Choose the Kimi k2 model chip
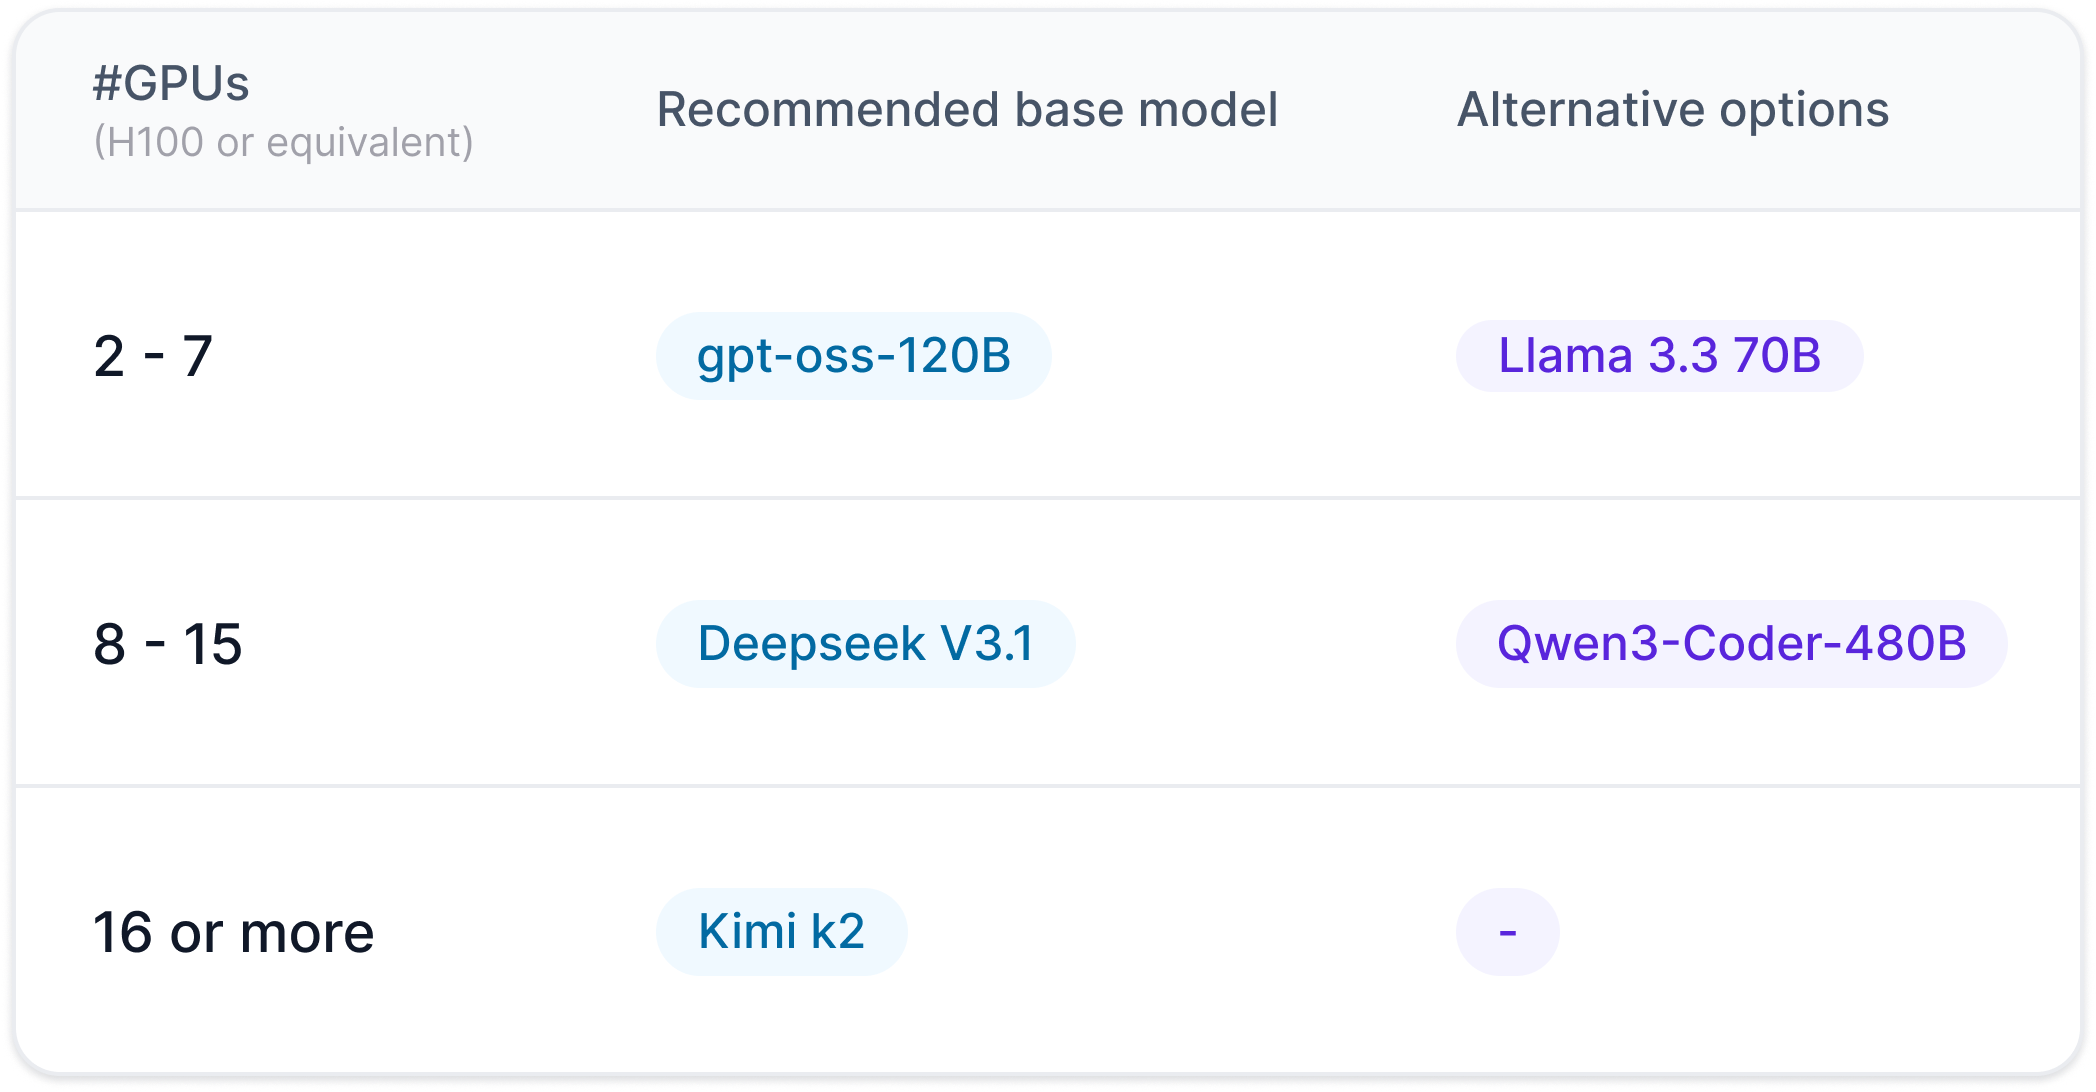The height and width of the screenshot is (1092, 2096). tap(781, 931)
